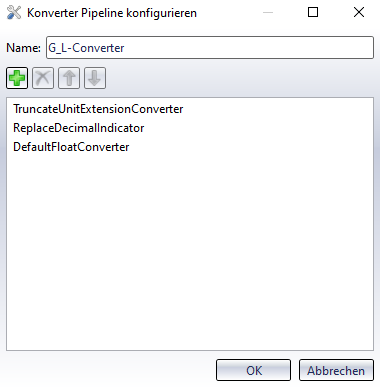Remove converter using the grey X icon
The width and height of the screenshot is (380, 389).
click(43, 78)
